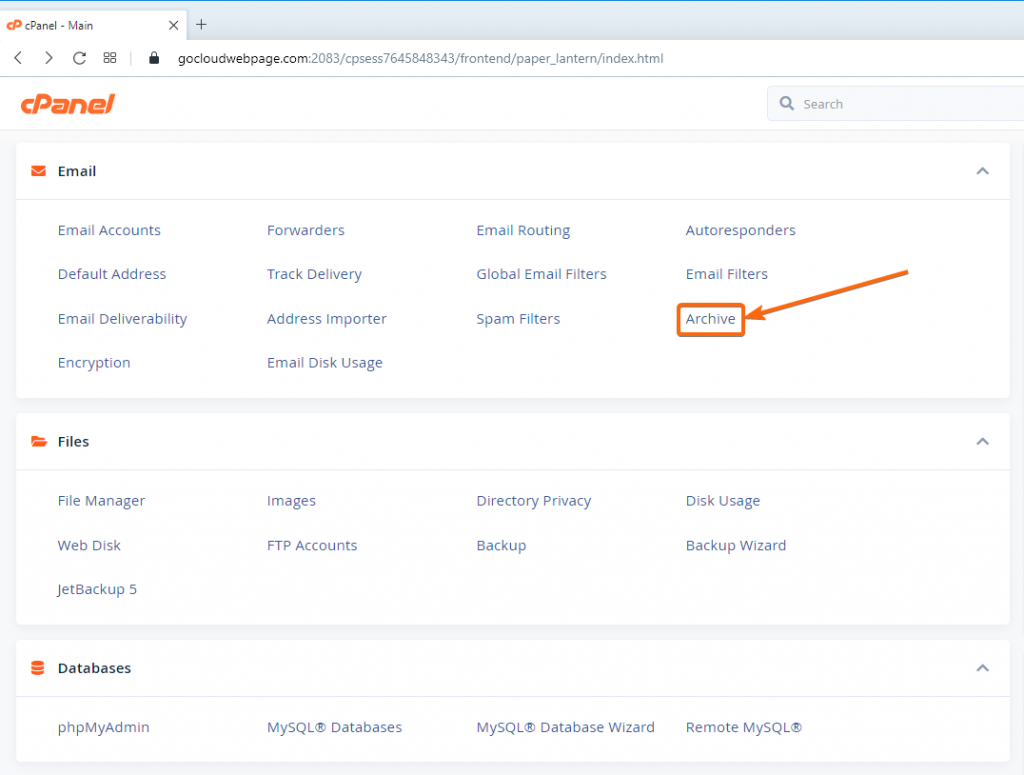Collapse the Email section
Viewport: 1024px width, 775px height.
982,171
